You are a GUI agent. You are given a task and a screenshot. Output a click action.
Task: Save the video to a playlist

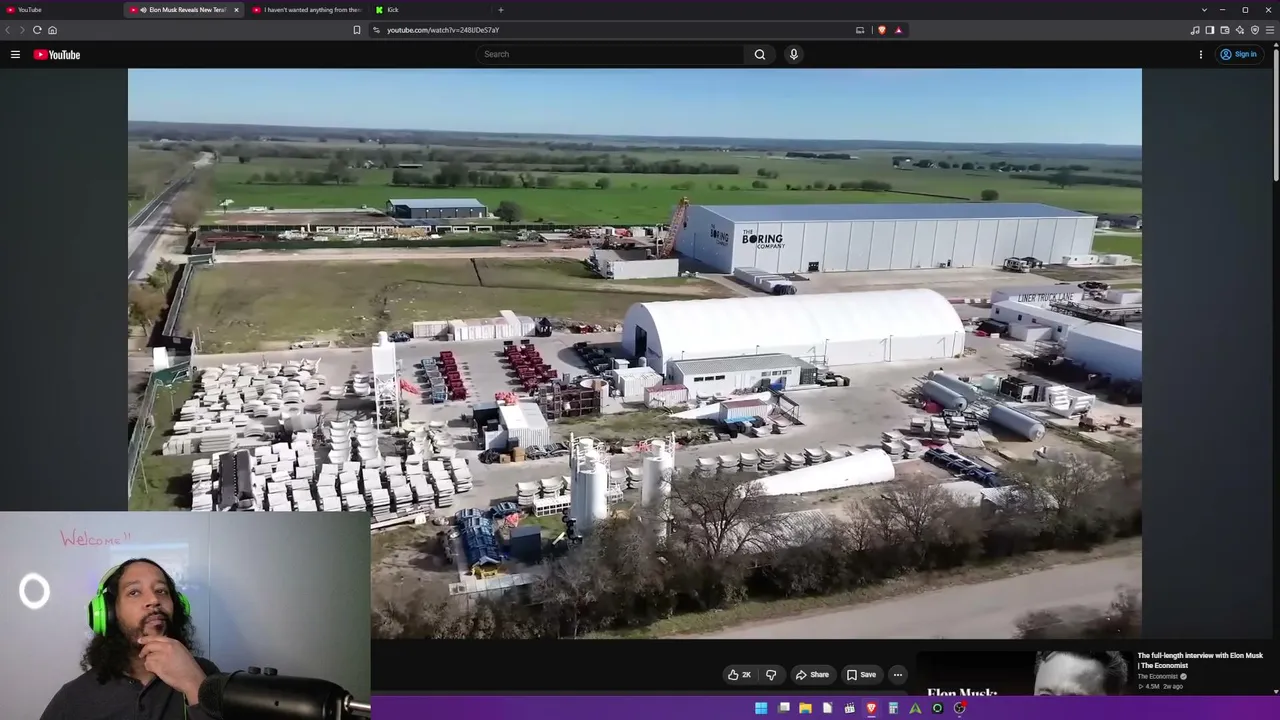[x=861, y=675]
